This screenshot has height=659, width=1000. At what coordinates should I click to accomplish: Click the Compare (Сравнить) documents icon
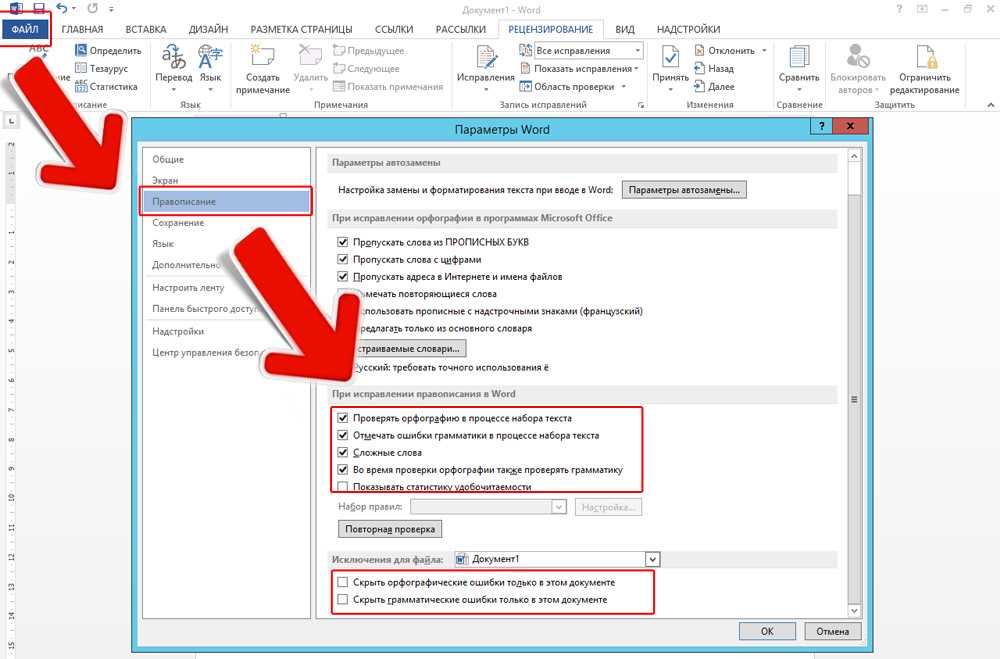799,58
